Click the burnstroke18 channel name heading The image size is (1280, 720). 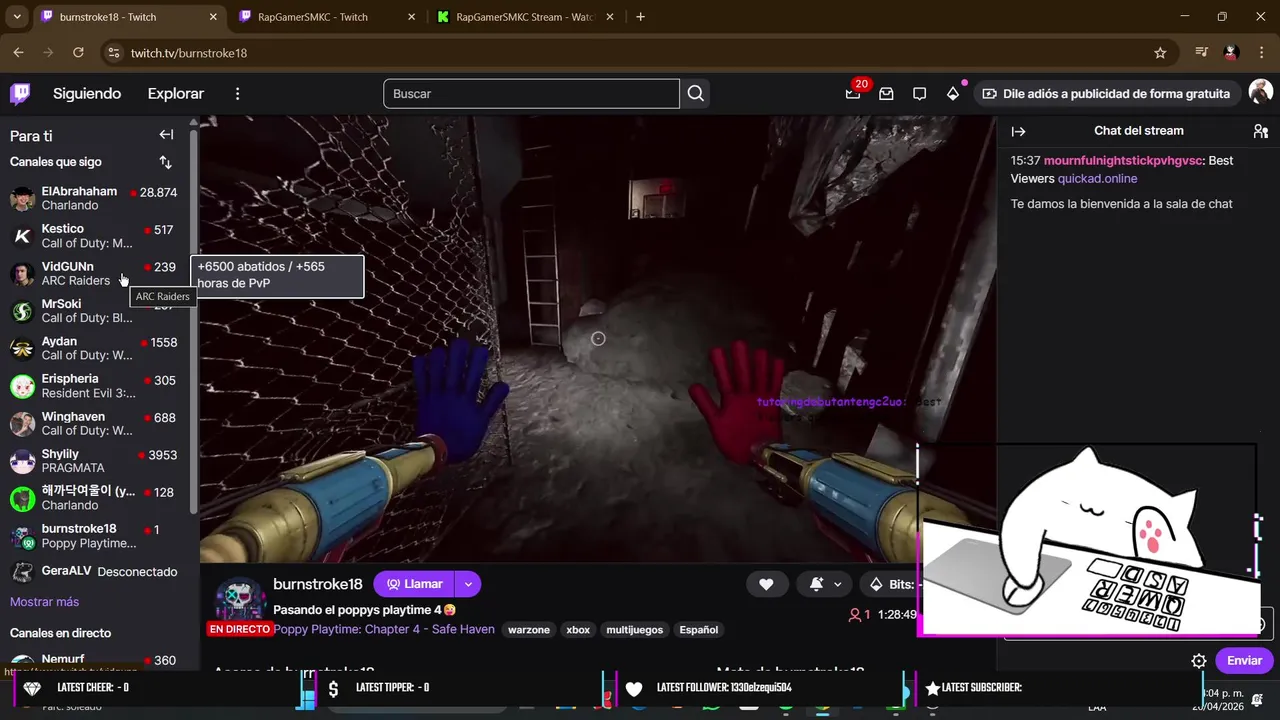(x=318, y=584)
